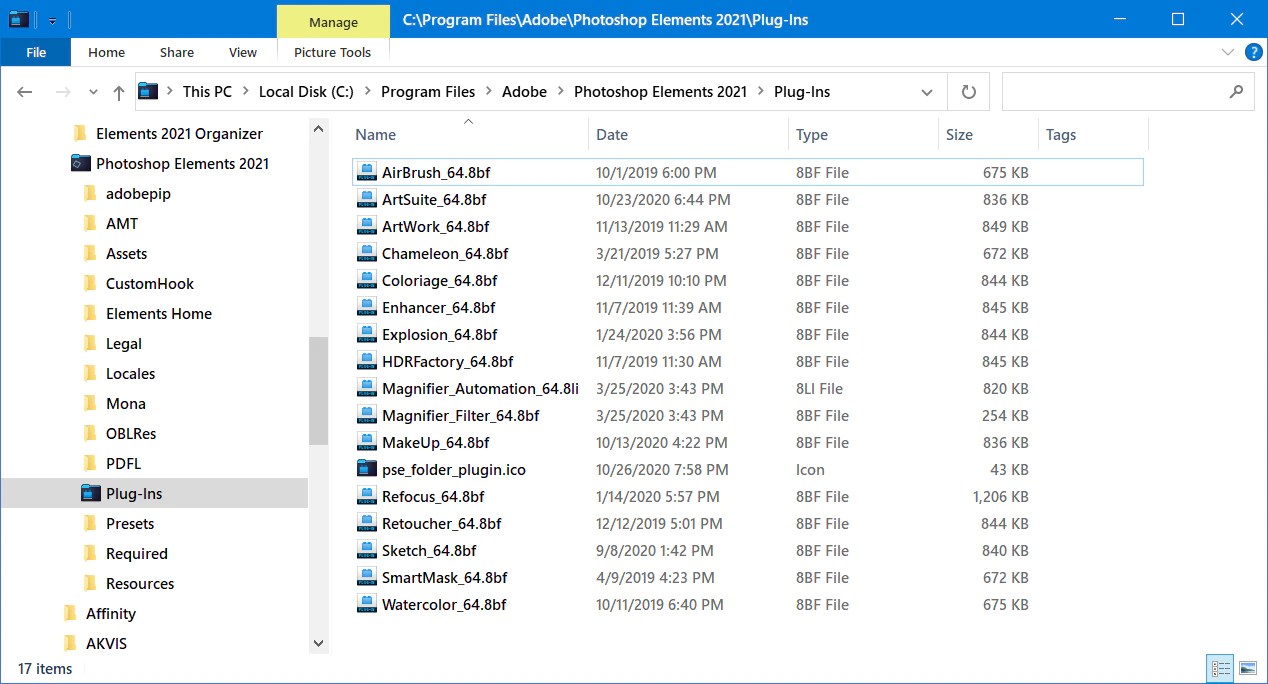Click the navigation pane vertical scrollbar
Viewport: 1268px width, 684px height.
tap(318, 390)
